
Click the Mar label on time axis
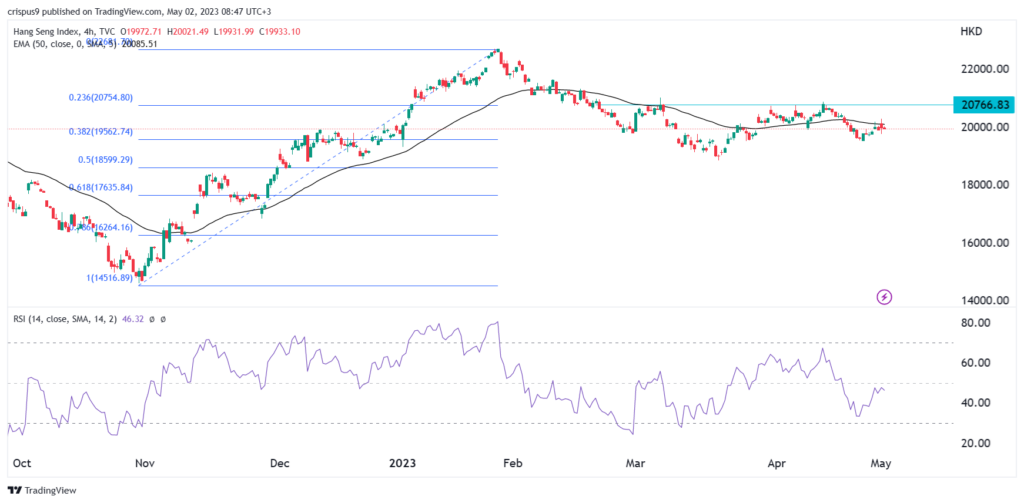click(x=635, y=463)
